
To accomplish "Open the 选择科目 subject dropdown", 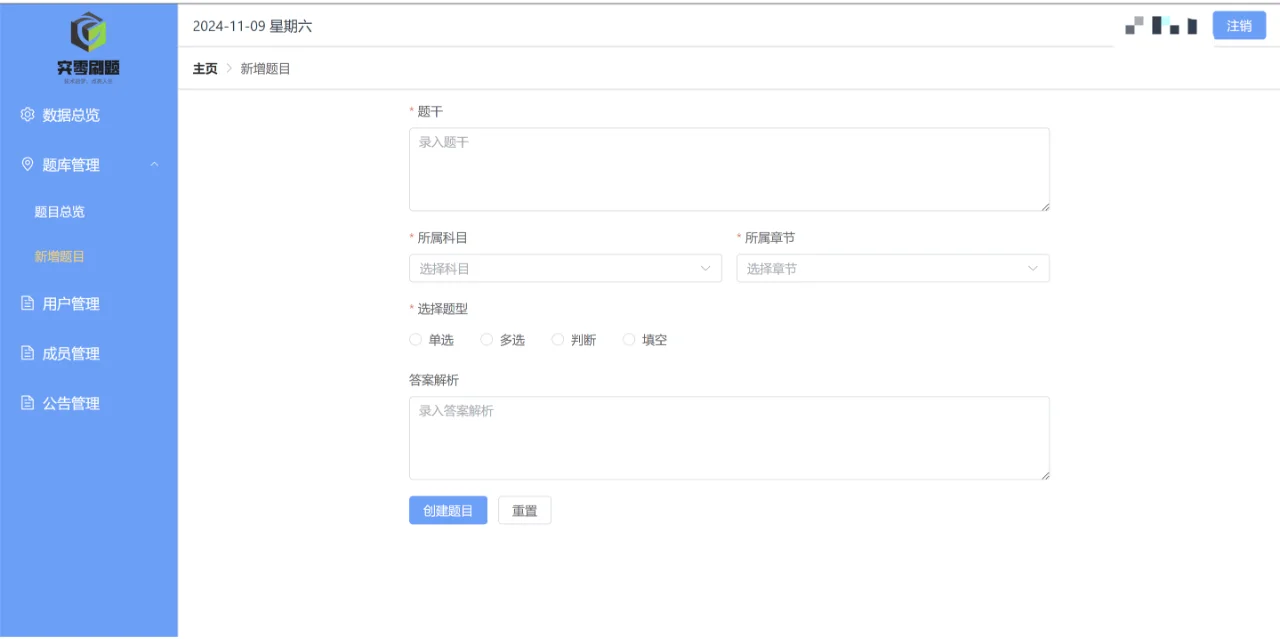I will pyautogui.click(x=565, y=267).
